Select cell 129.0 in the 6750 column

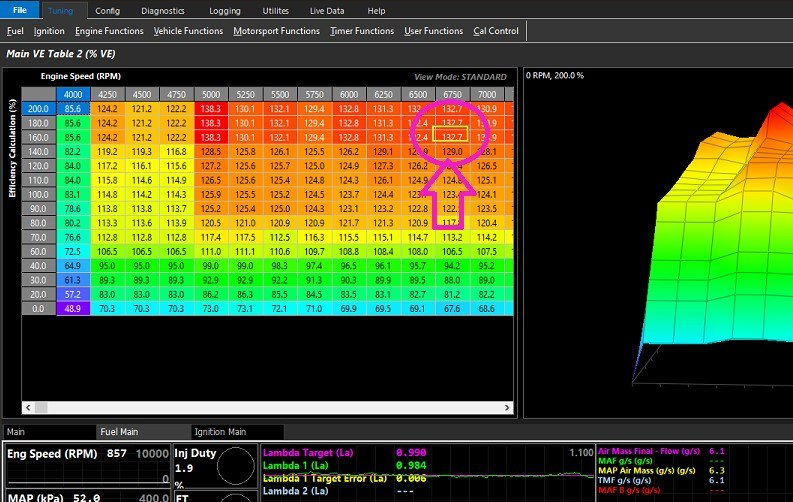452,152
